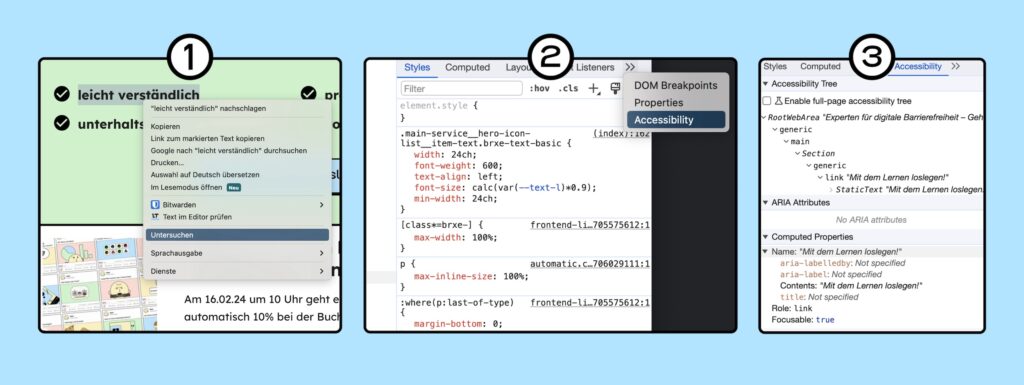Viewport: 1024px width, 385px height.
Task: Enable full-page accessibility tree checkbox
Action: (x=767, y=101)
